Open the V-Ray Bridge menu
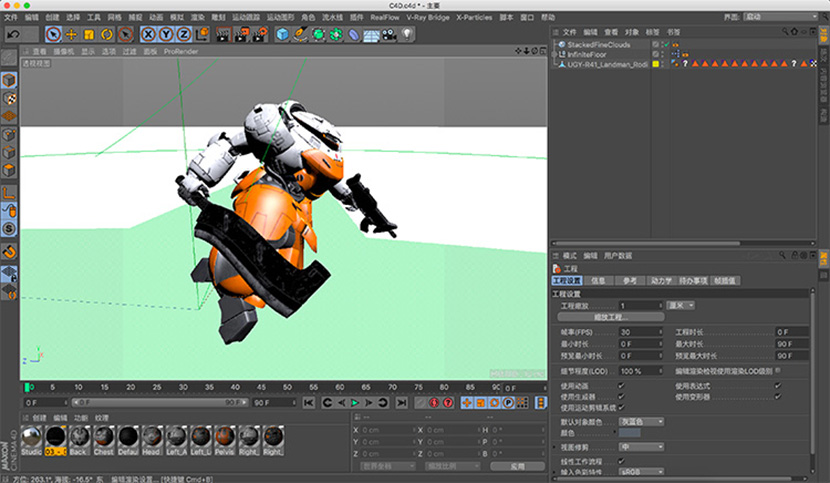 tap(428, 17)
